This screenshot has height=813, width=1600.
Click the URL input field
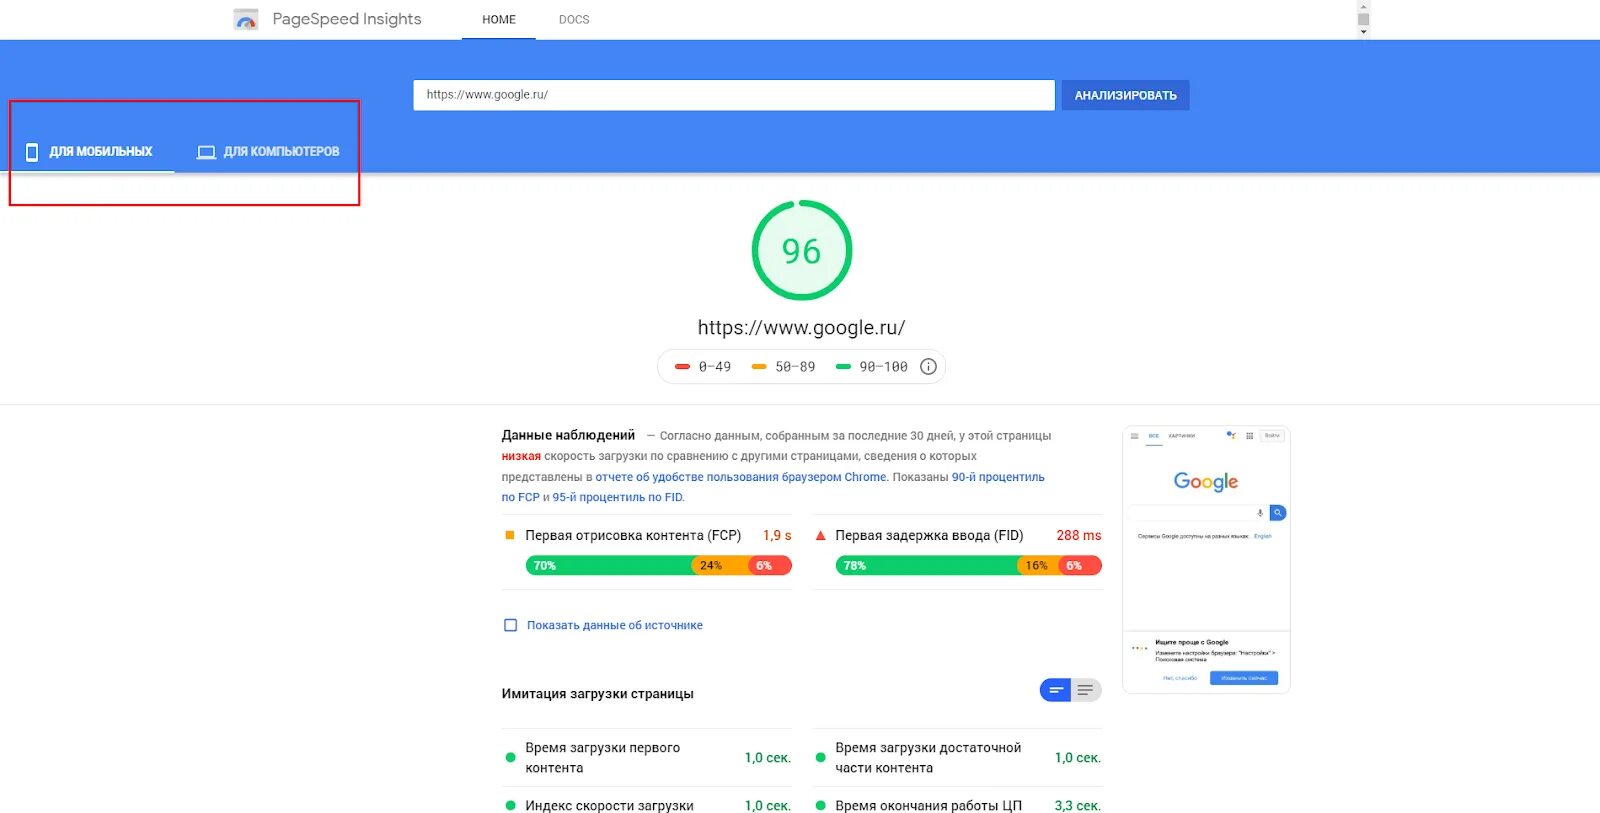click(734, 95)
